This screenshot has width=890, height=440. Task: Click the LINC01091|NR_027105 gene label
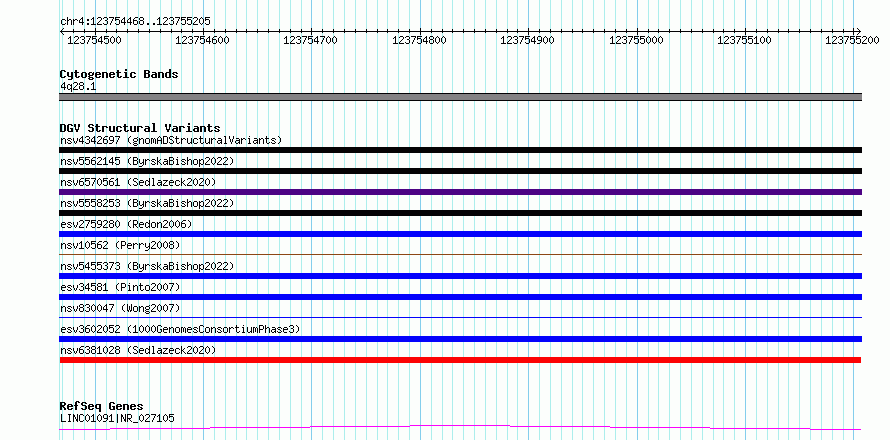117,419
